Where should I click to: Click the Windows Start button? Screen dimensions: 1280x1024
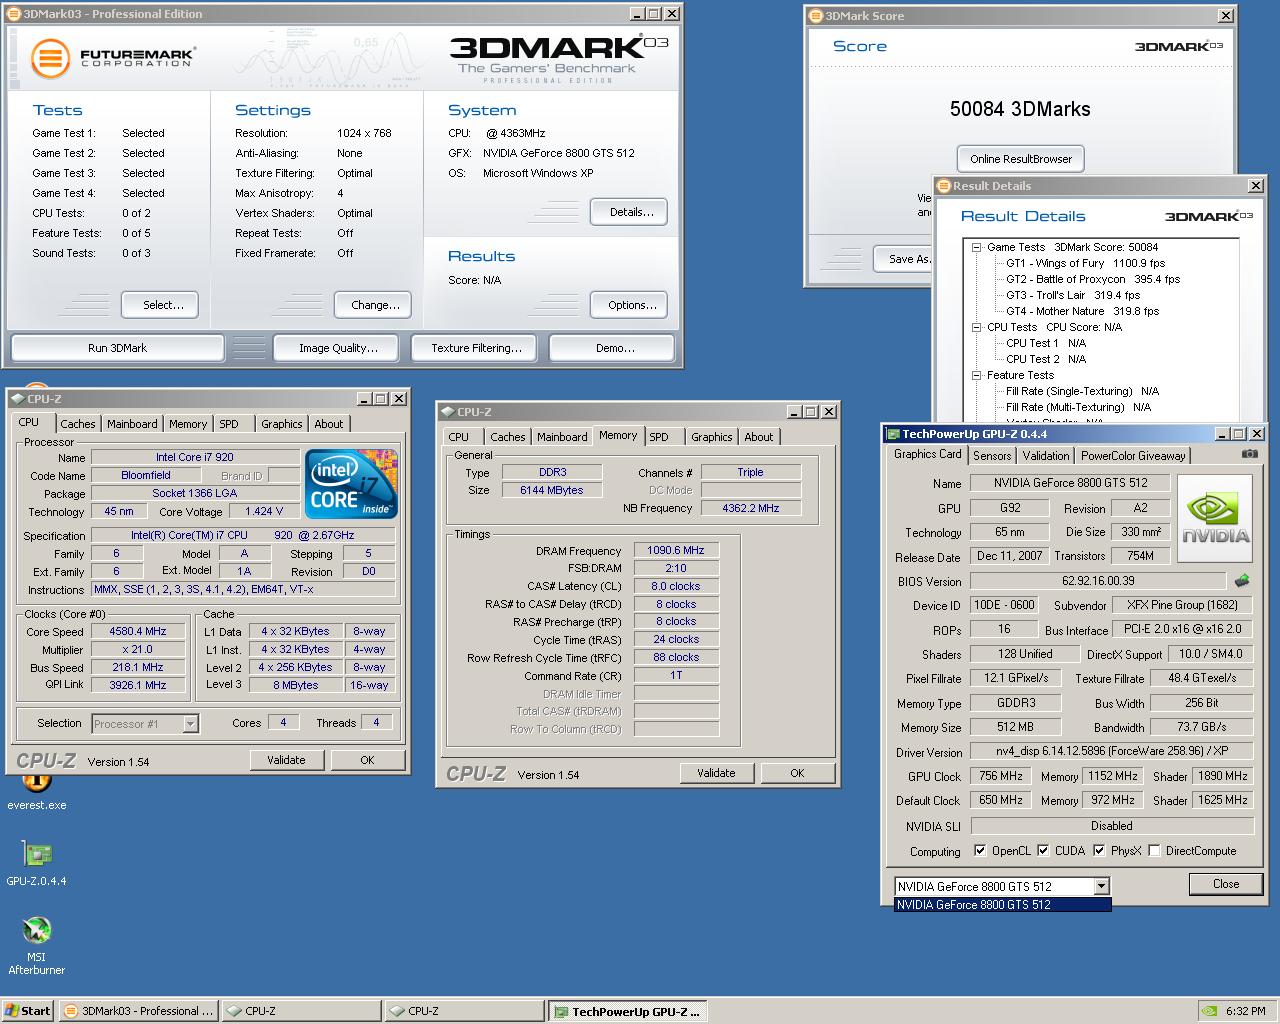(28, 1011)
